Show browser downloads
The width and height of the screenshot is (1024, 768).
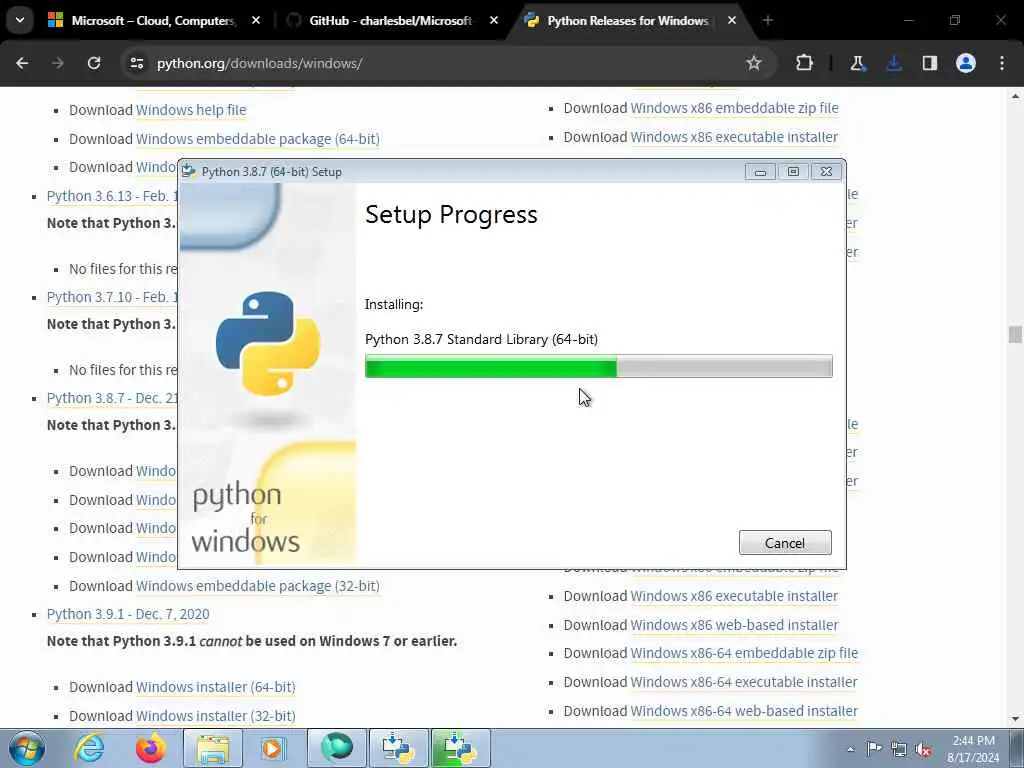coord(893,63)
